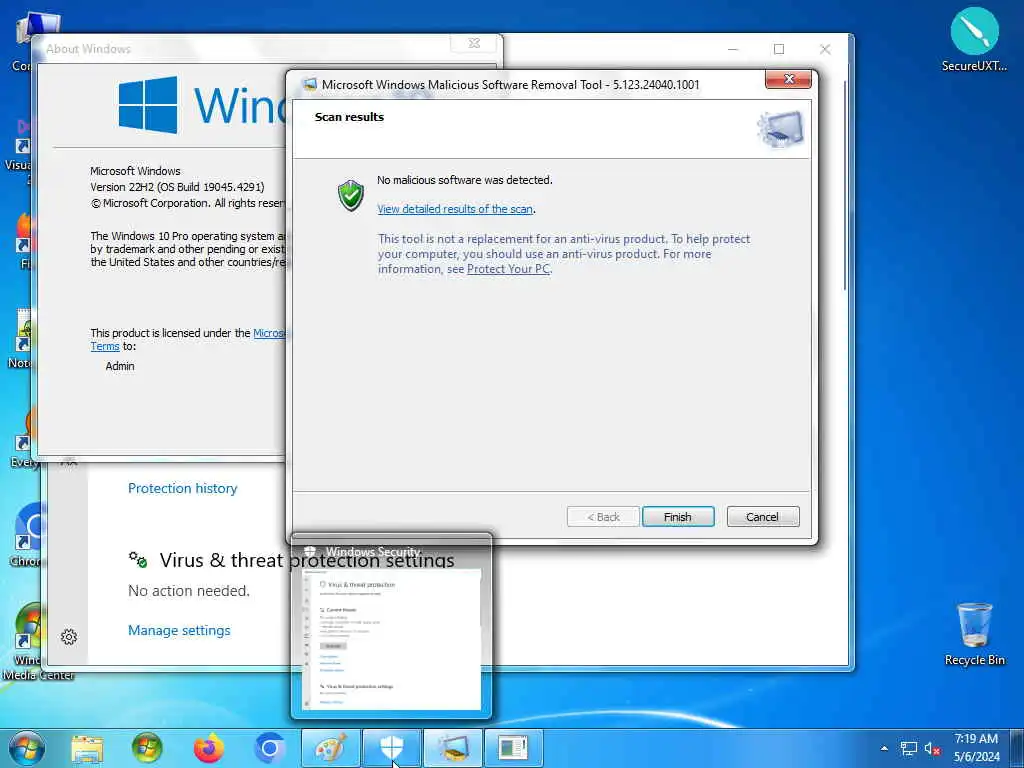Close the About Windows dialog
The width and height of the screenshot is (1024, 768).
(x=474, y=43)
